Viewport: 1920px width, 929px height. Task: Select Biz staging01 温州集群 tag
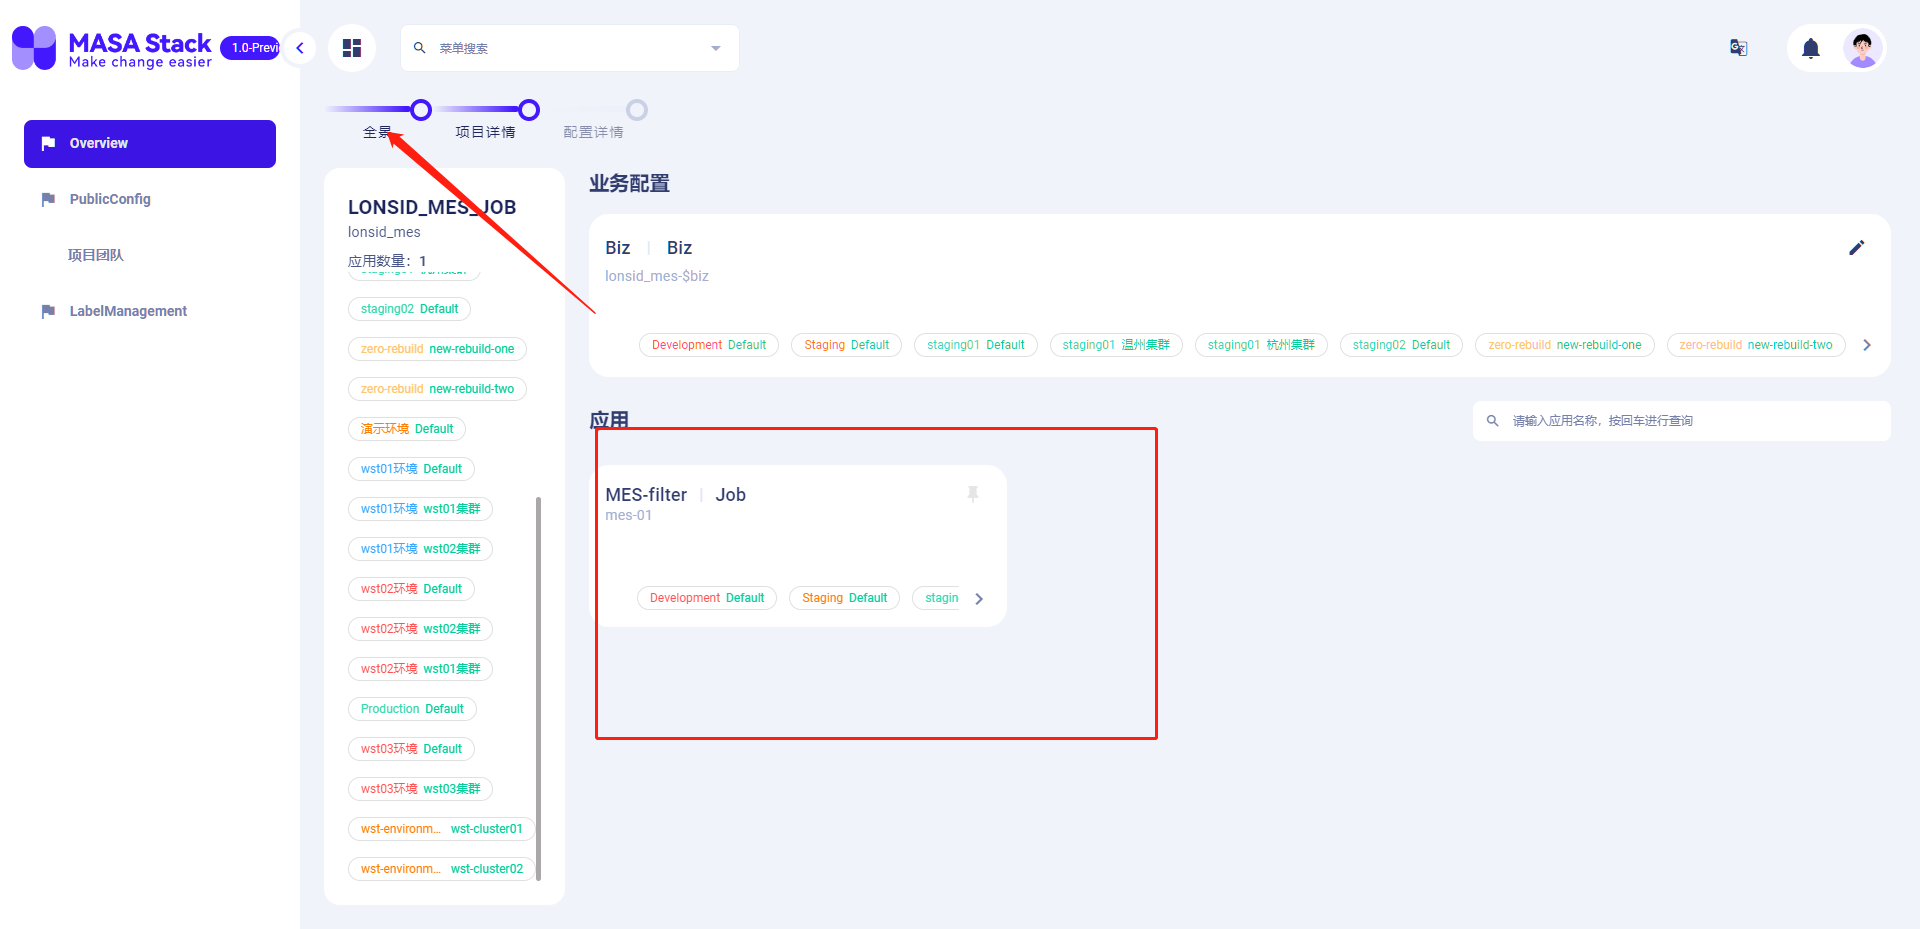[1116, 345]
